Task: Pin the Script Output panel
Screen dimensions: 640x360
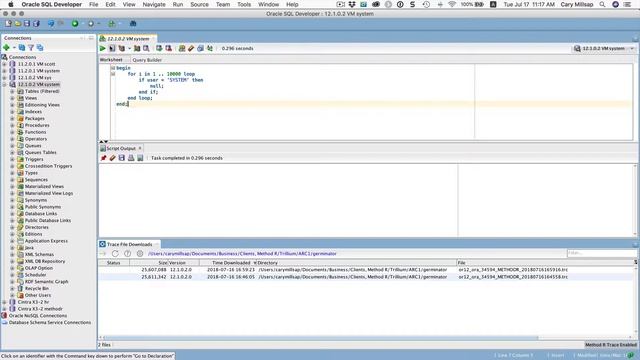Action: coord(103,158)
